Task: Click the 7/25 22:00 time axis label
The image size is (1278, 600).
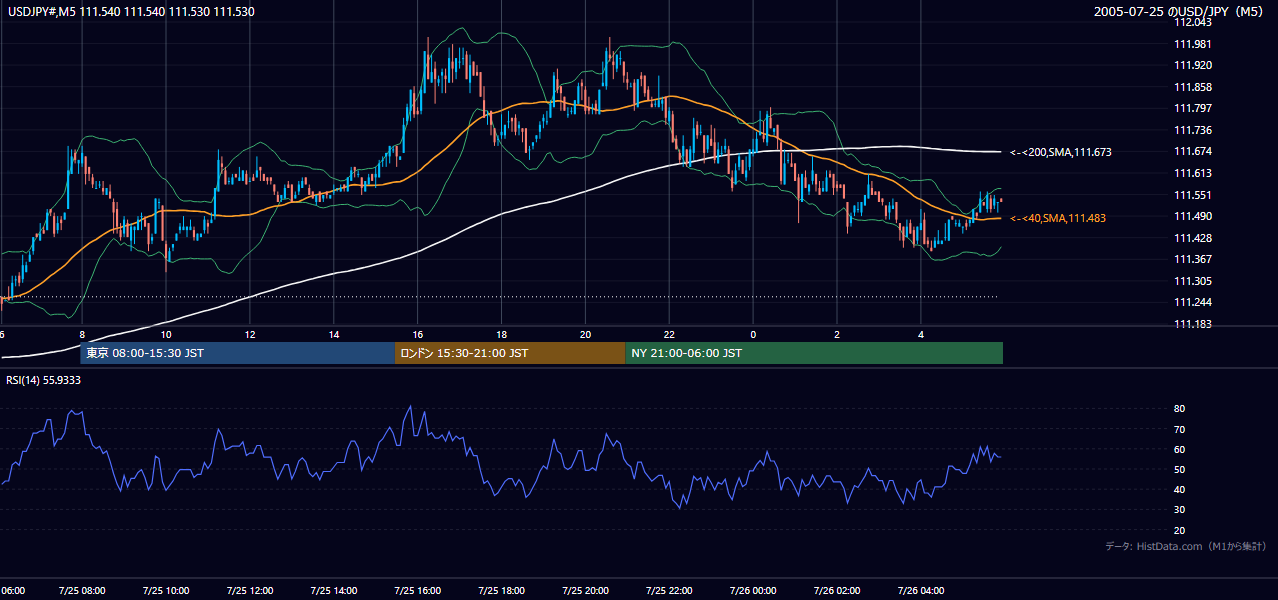Action: pos(669,590)
